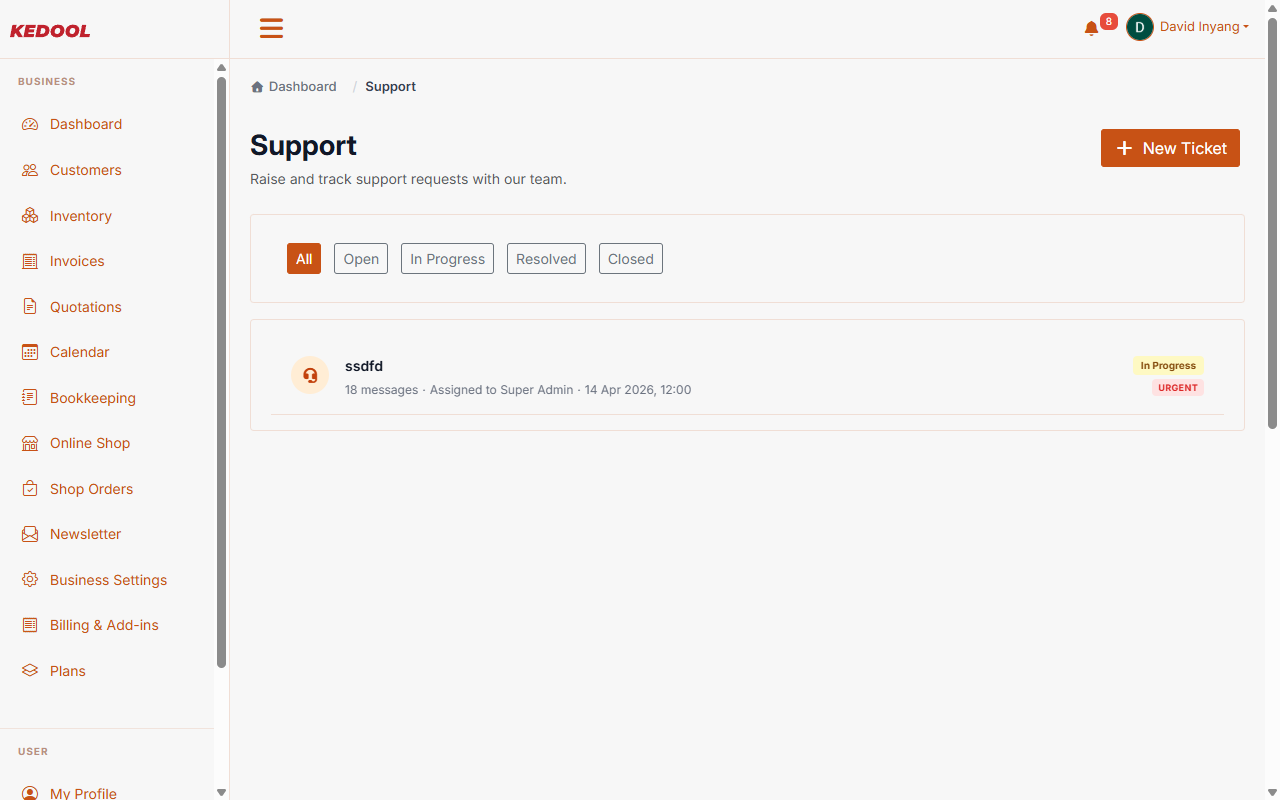Click the sidebar scroll down arrow
The width and height of the screenshot is (1280, 800).
click(221, 792)
